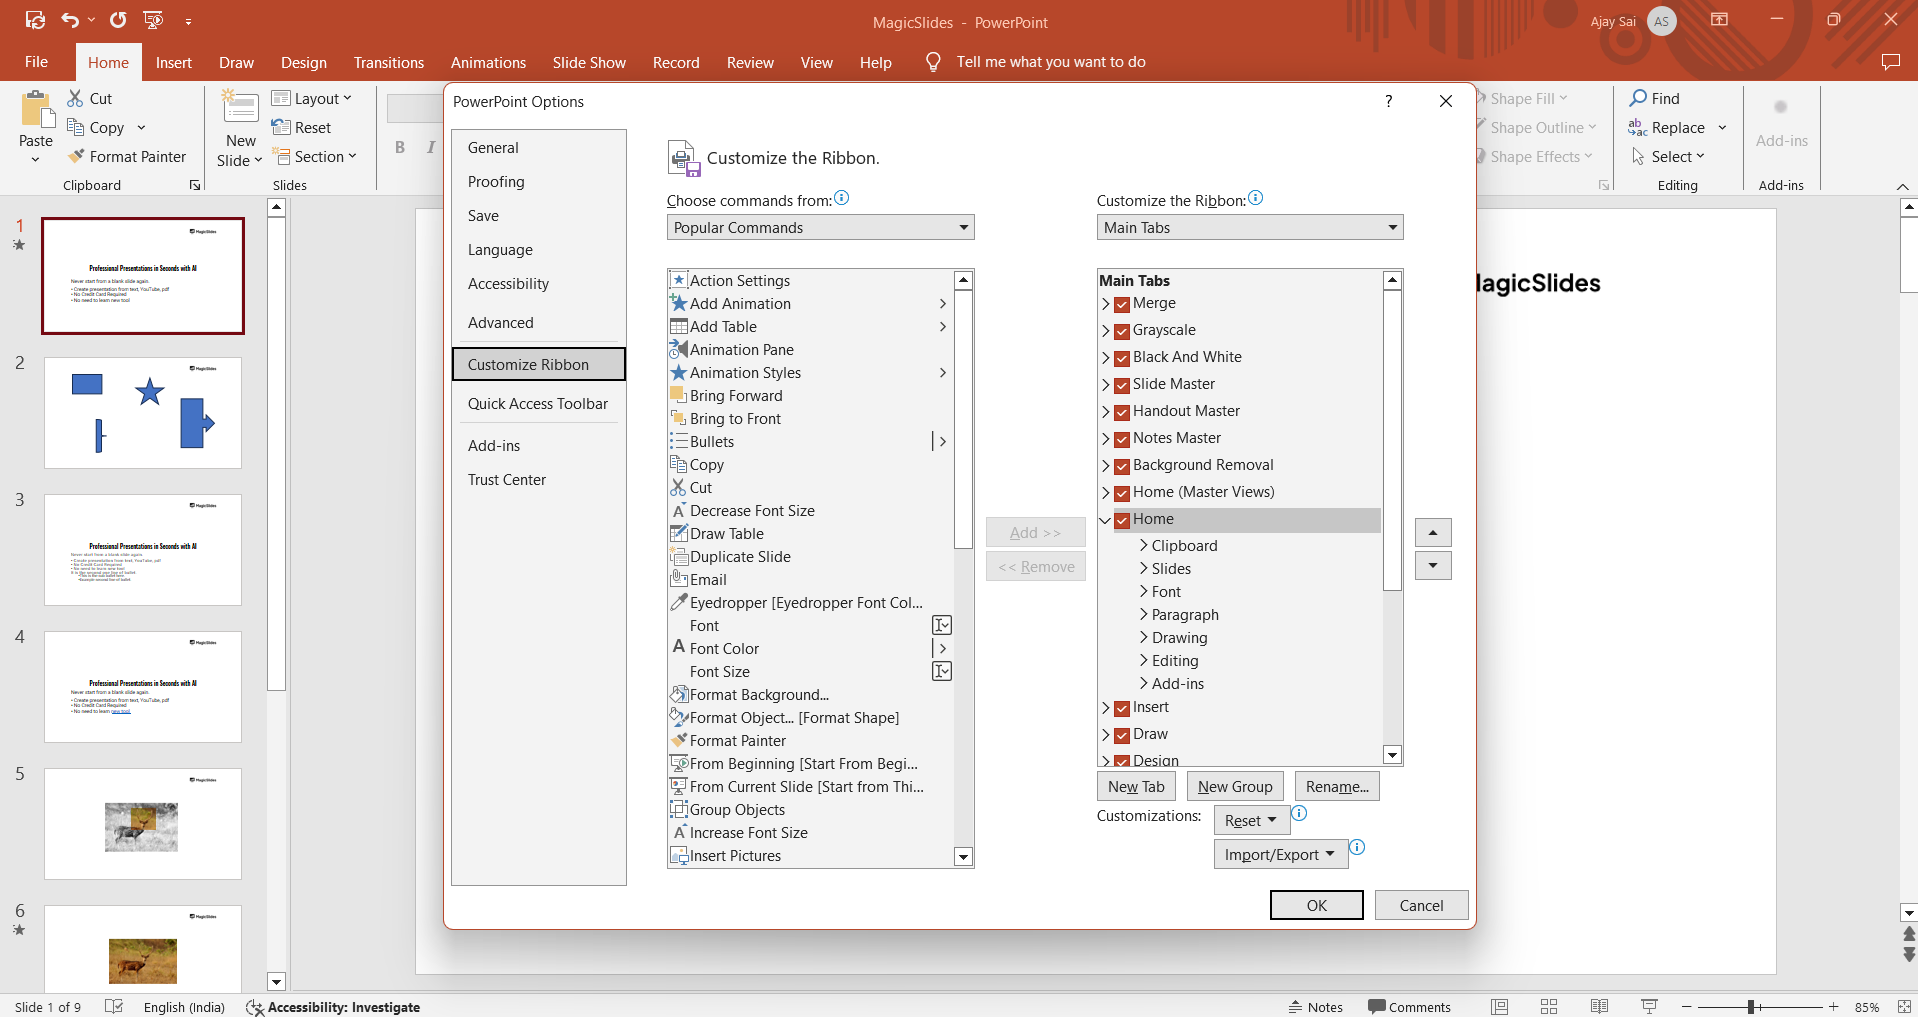The height and width of the screenshot is (1017, 1918).
Task: Open the Import/Export dropdown
Action: 1280,854
